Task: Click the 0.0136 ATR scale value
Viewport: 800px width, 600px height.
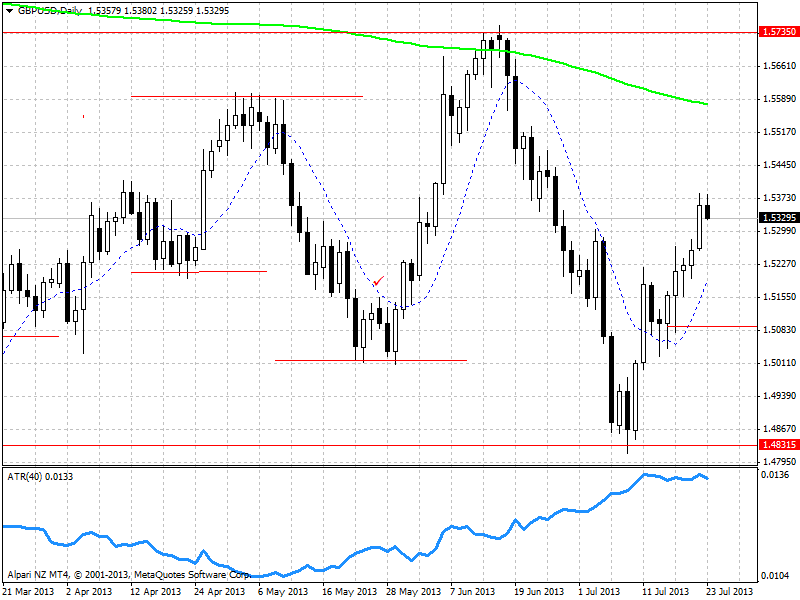Action: (x=775, y=475)
